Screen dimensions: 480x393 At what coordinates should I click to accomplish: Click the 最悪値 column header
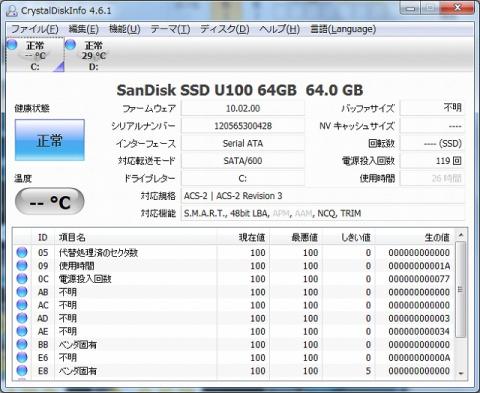tap(296, 237)
